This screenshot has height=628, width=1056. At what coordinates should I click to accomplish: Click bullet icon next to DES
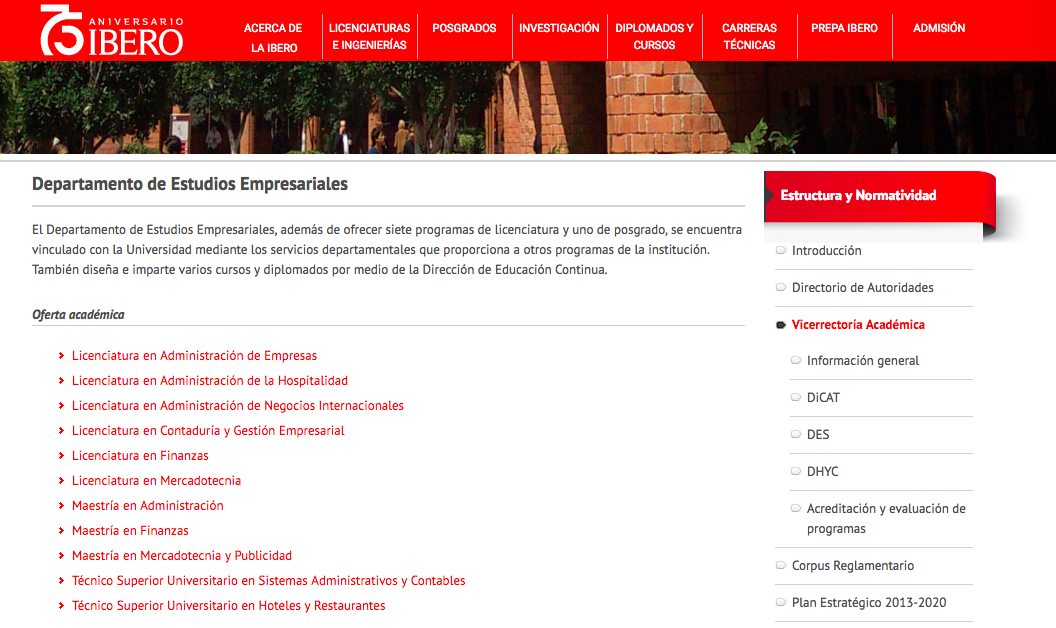tap(795, 434)
